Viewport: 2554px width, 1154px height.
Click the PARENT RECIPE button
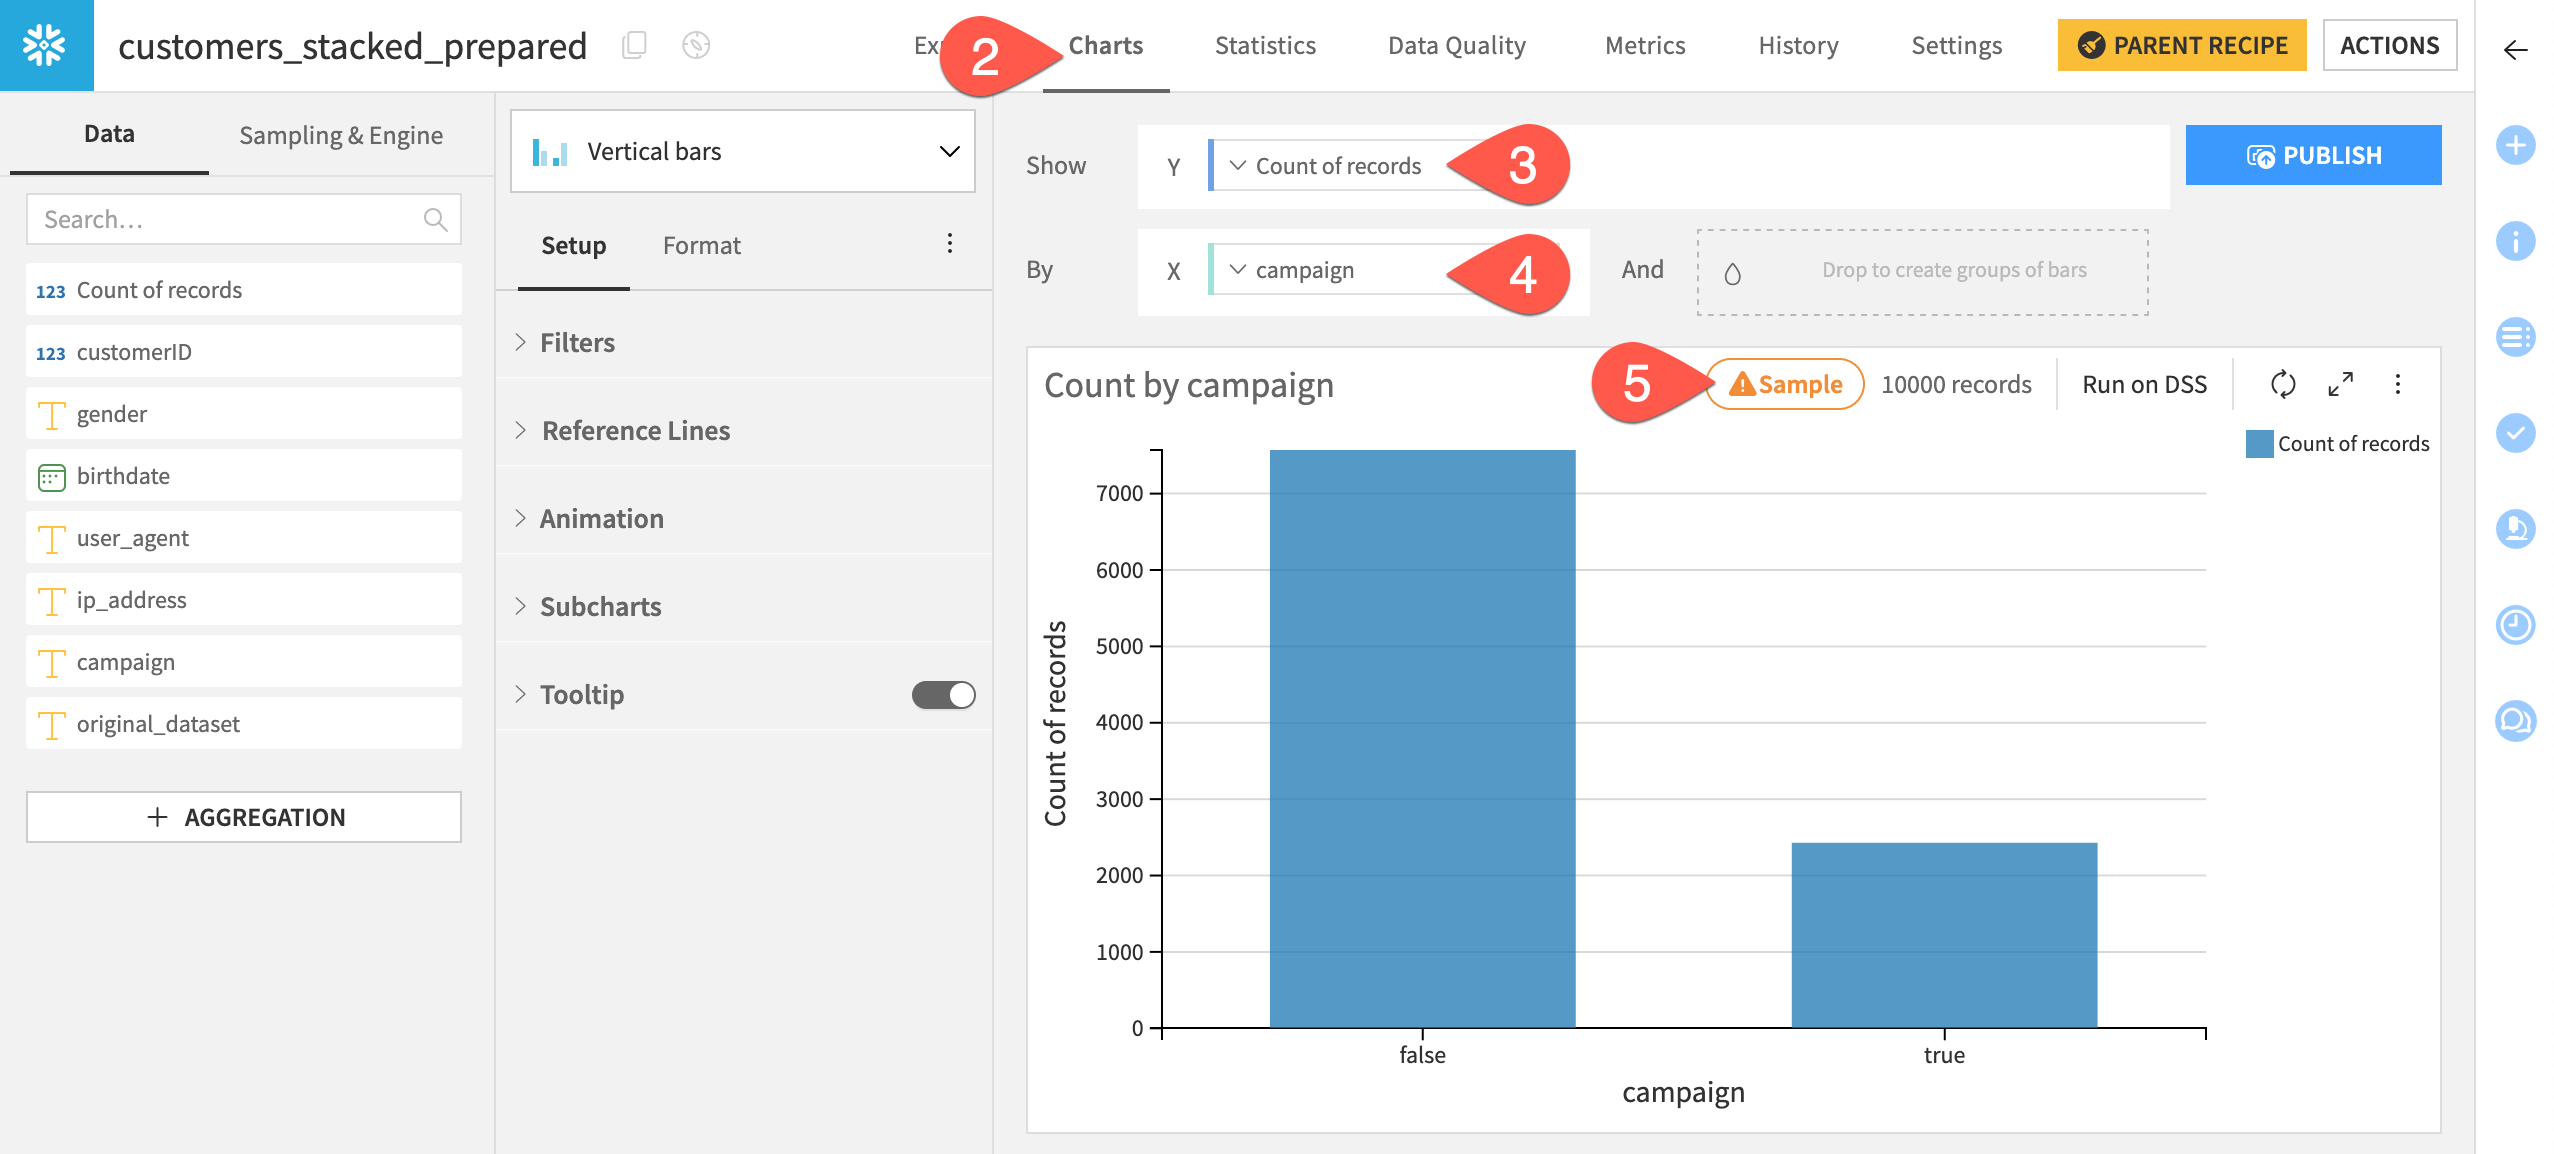coord(2181,46)
